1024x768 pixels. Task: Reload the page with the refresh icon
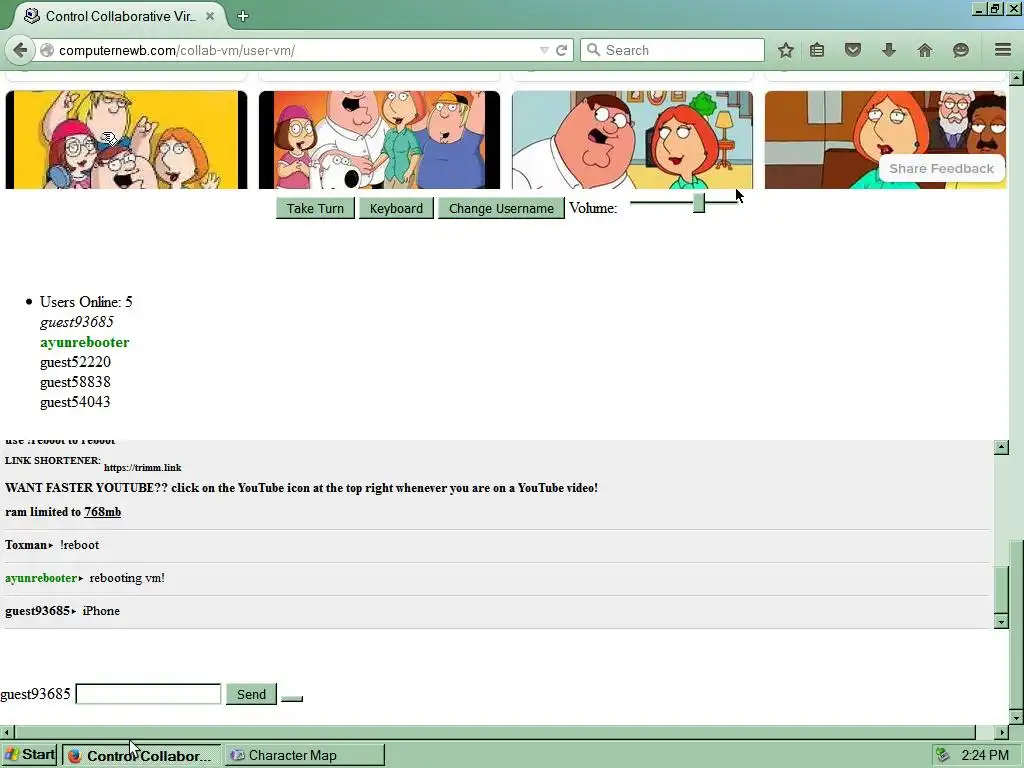pos(561,50)
